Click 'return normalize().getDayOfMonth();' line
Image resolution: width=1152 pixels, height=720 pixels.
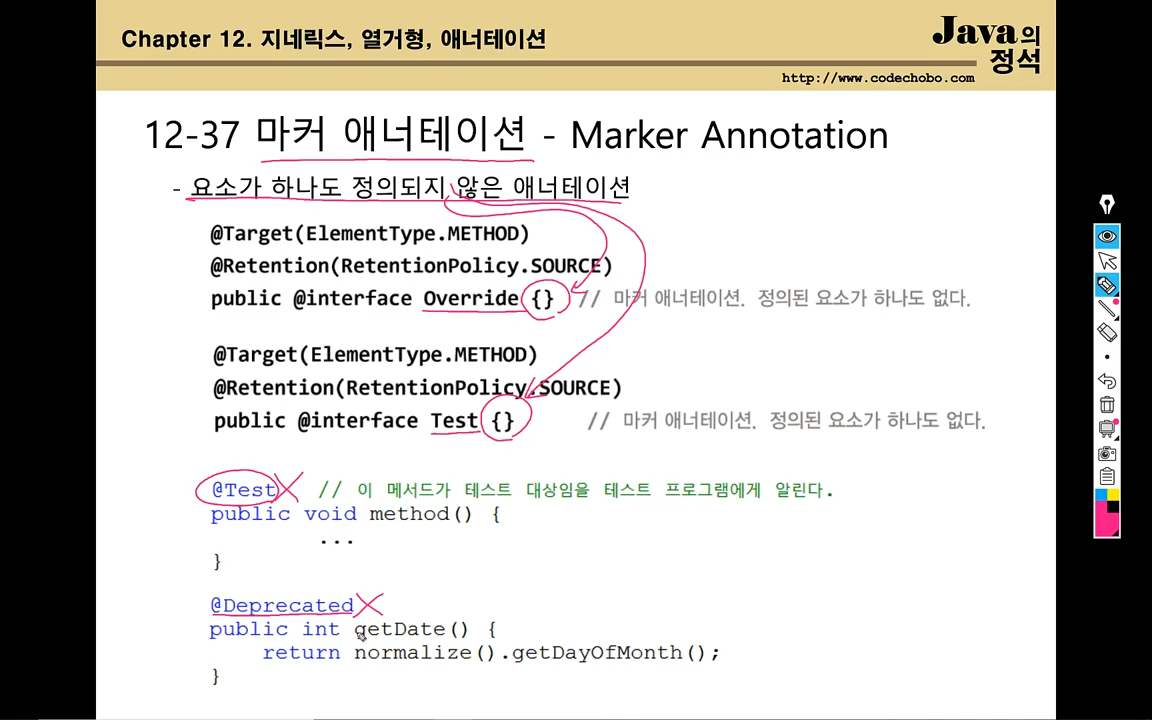492,652
